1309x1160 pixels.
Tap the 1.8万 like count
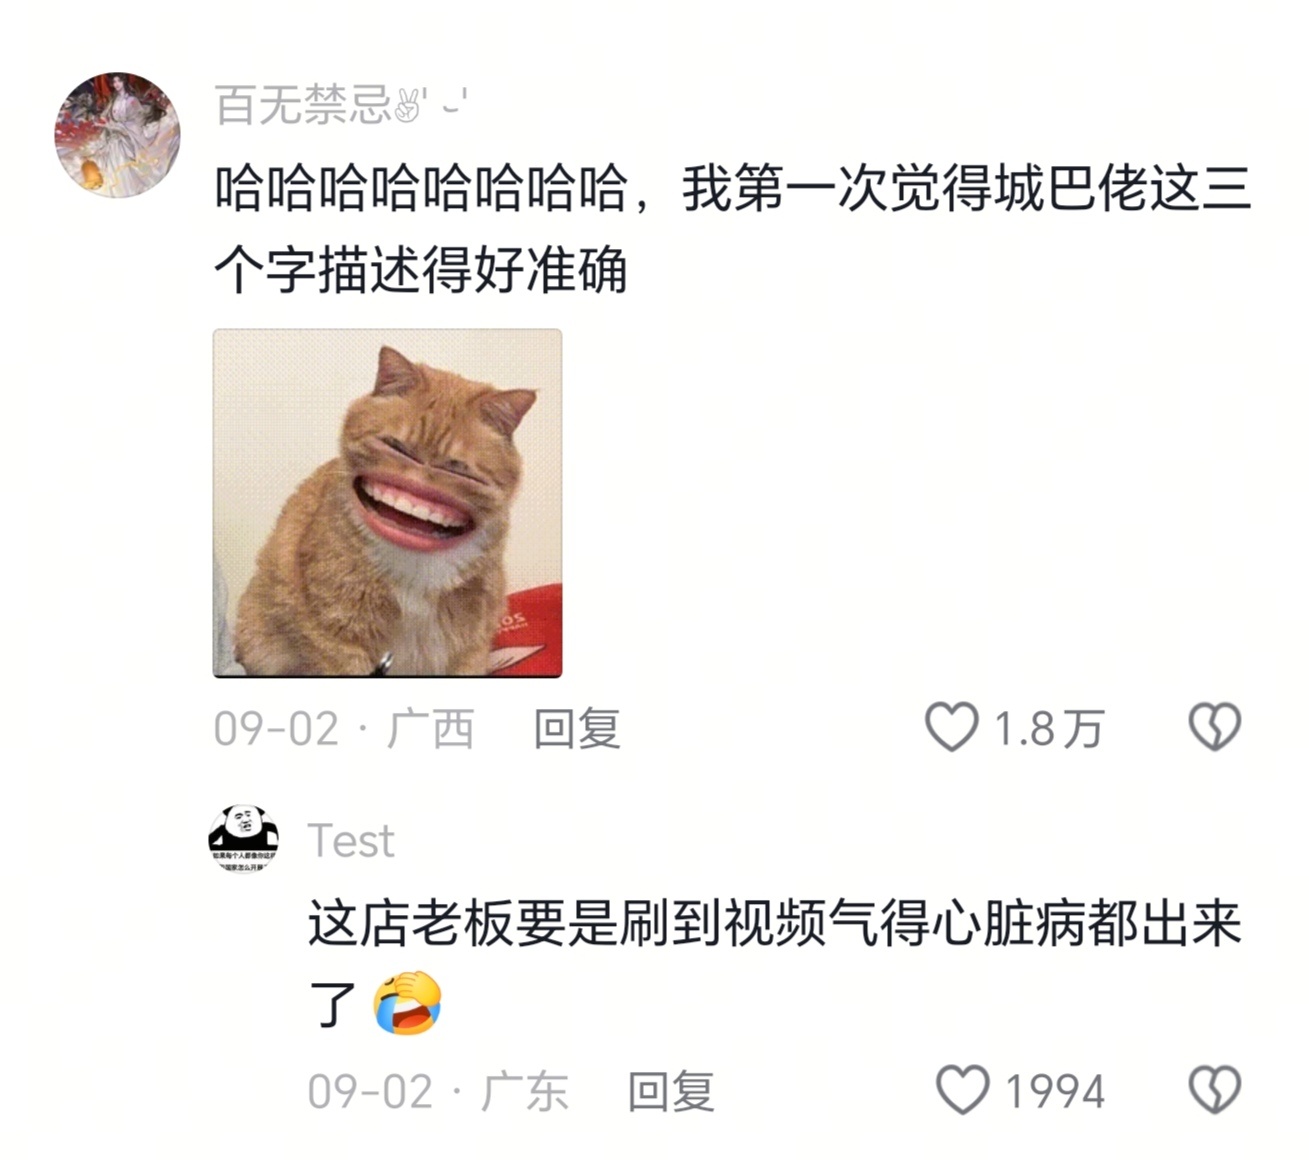coord(1048,728)
